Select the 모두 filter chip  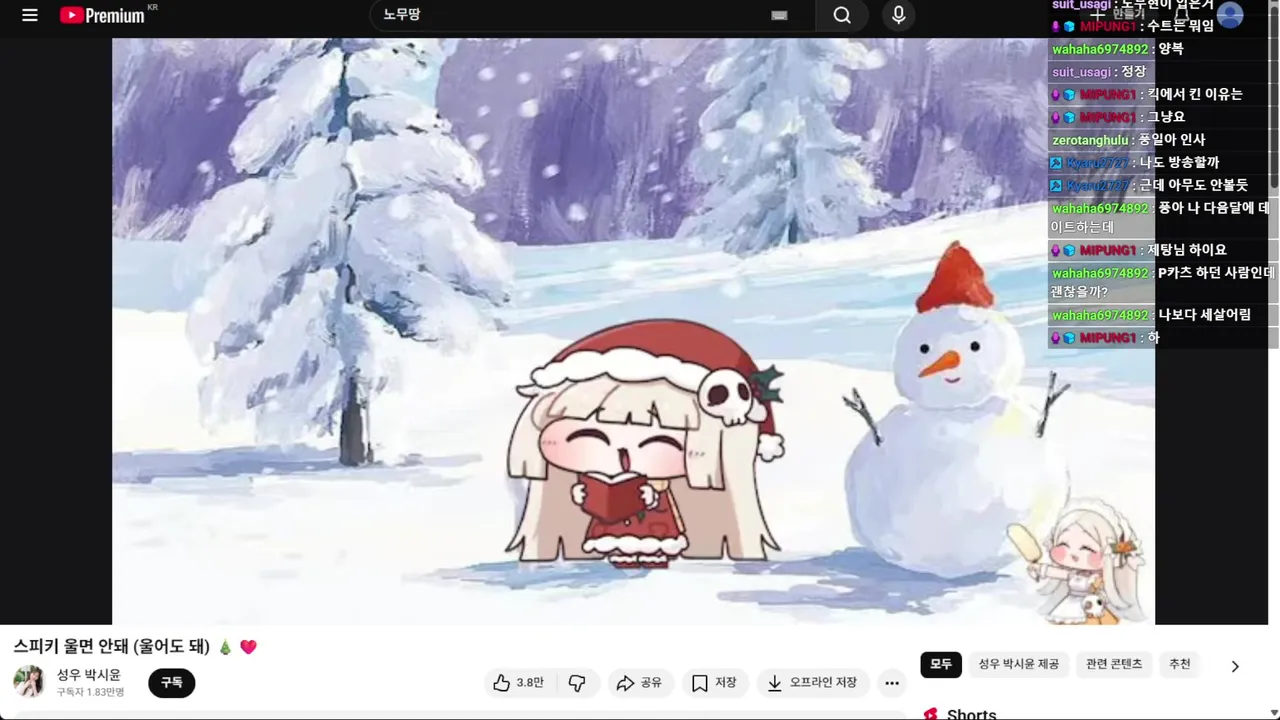(941, 665)
